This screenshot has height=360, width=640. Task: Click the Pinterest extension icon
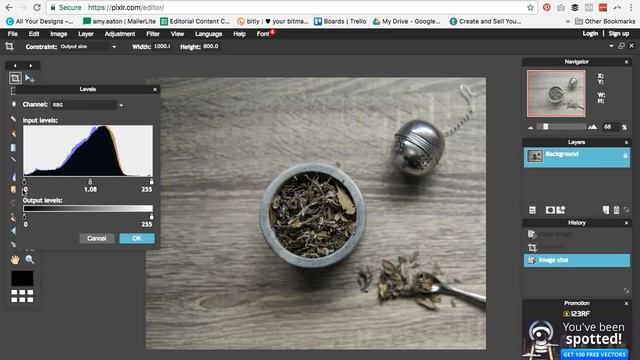547,7
